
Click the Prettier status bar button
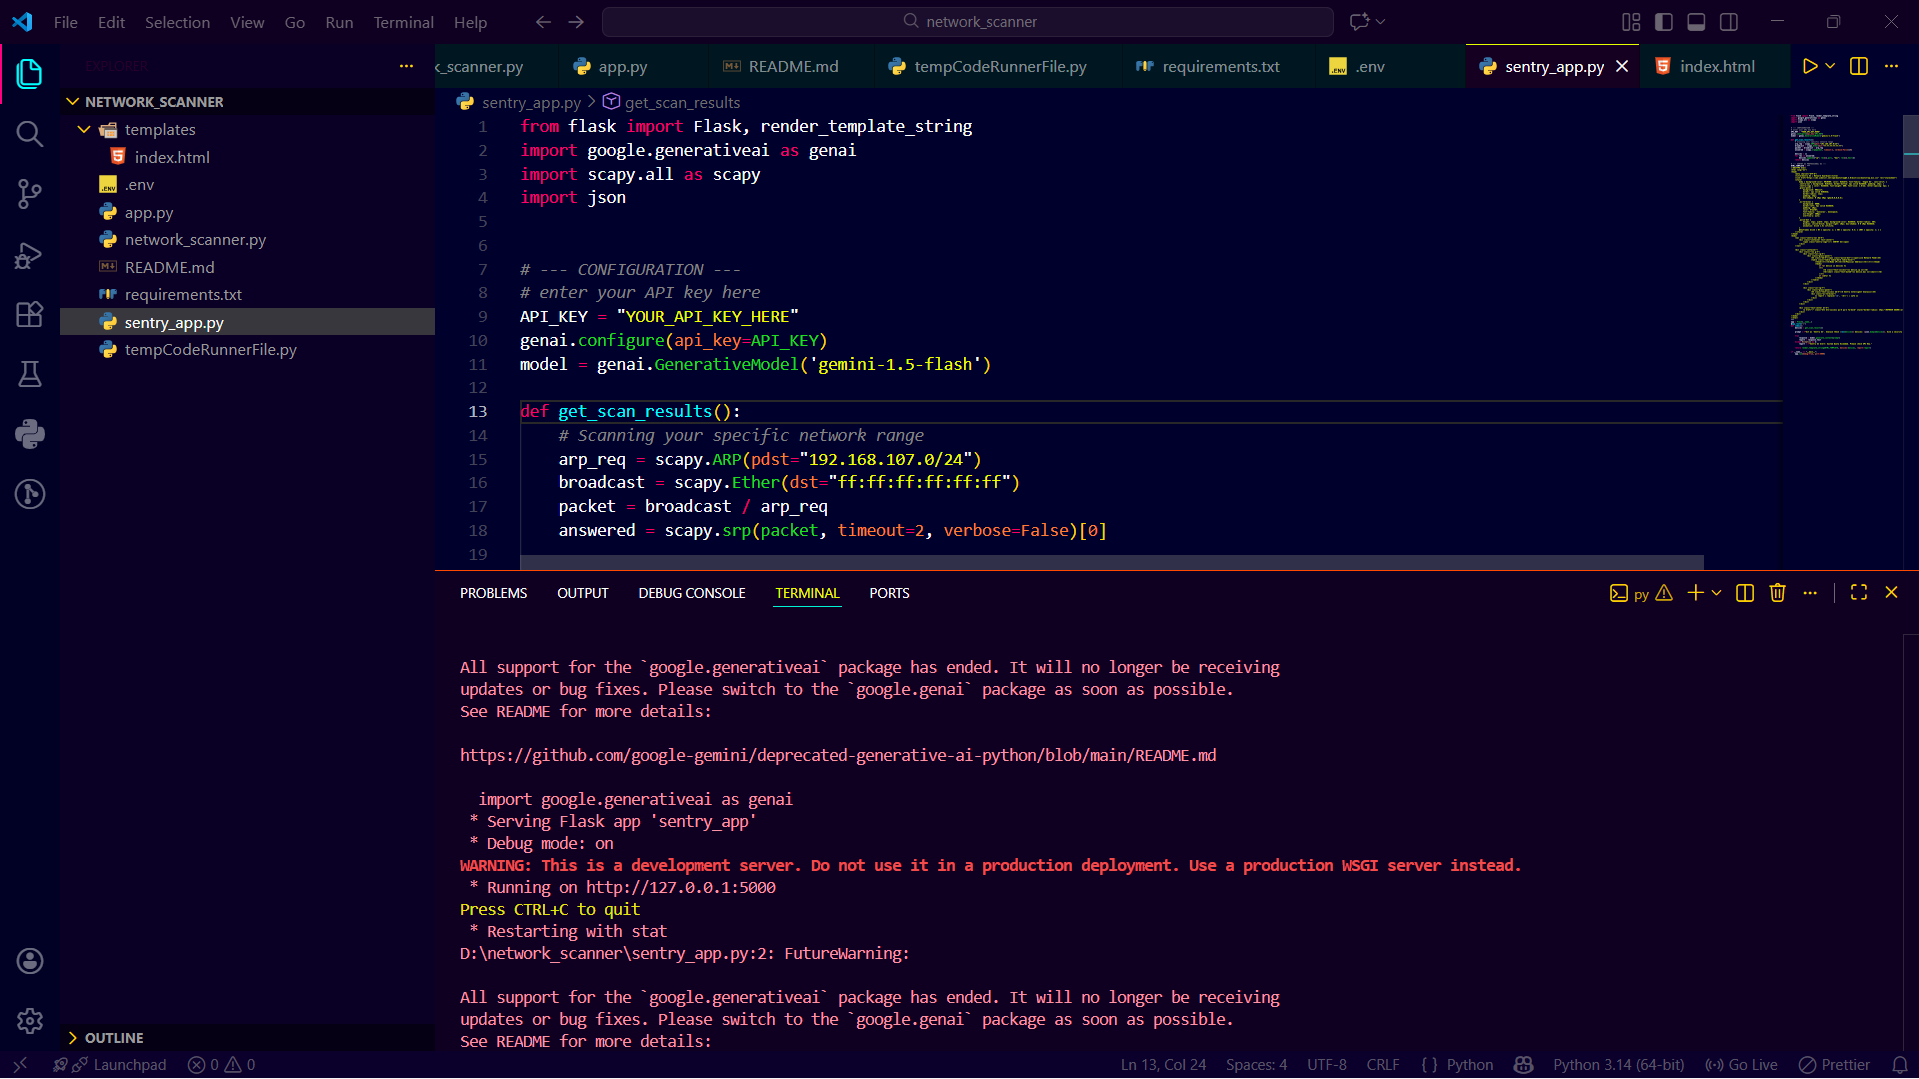coord(1835,1065)
